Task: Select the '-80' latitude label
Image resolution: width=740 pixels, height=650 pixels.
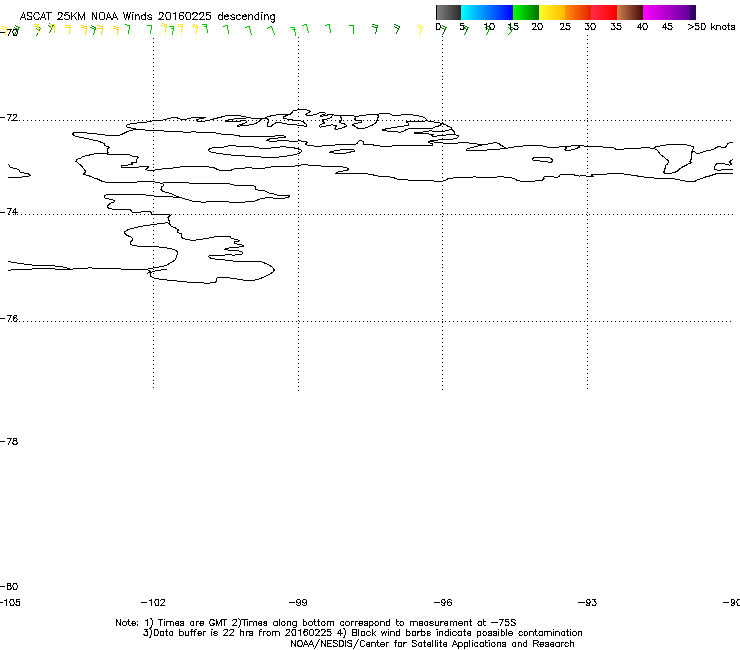Action: 9,587
